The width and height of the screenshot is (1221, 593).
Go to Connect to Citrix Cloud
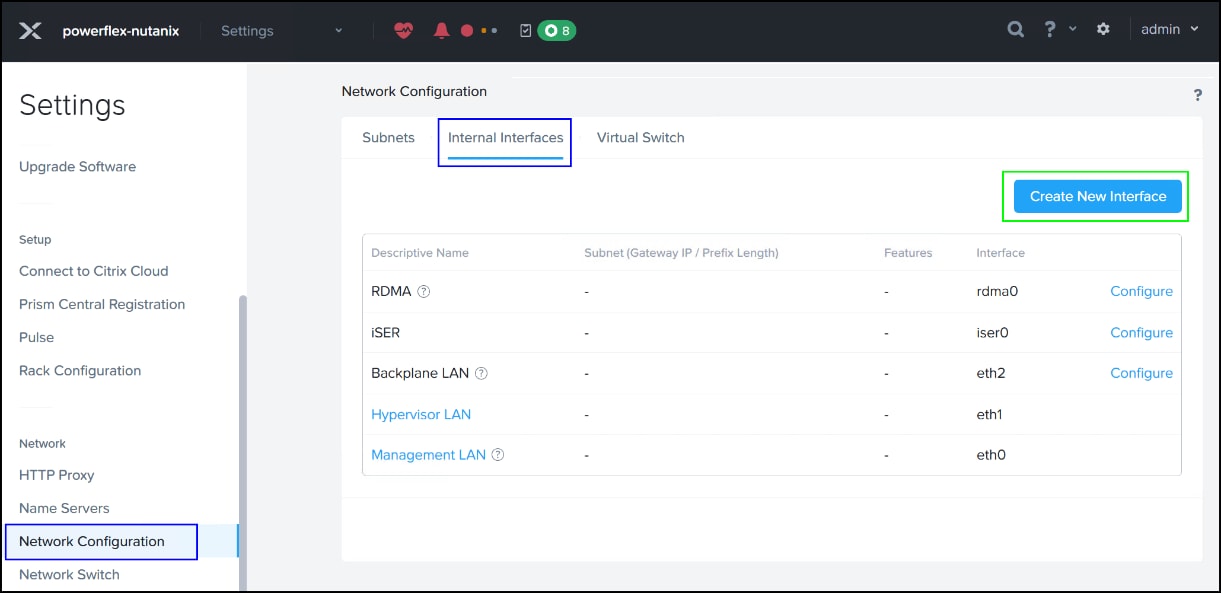94,271
